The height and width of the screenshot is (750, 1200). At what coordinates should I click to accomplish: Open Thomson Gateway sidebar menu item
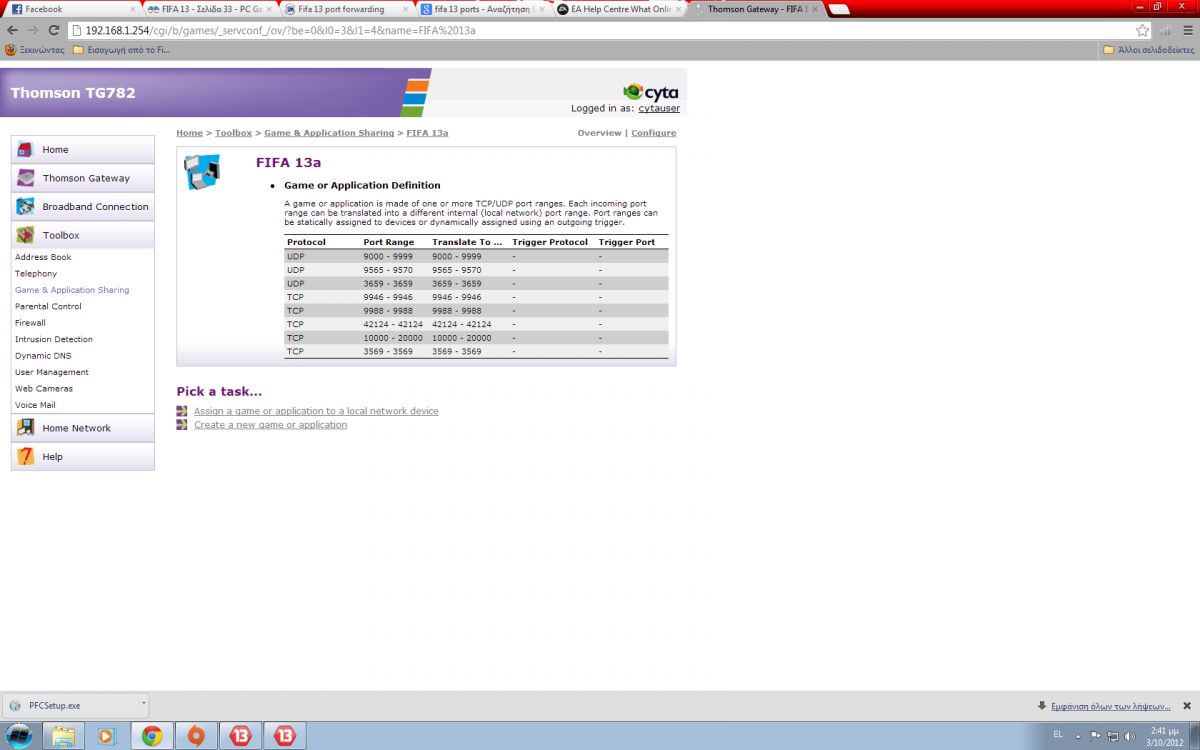[83, 178]
